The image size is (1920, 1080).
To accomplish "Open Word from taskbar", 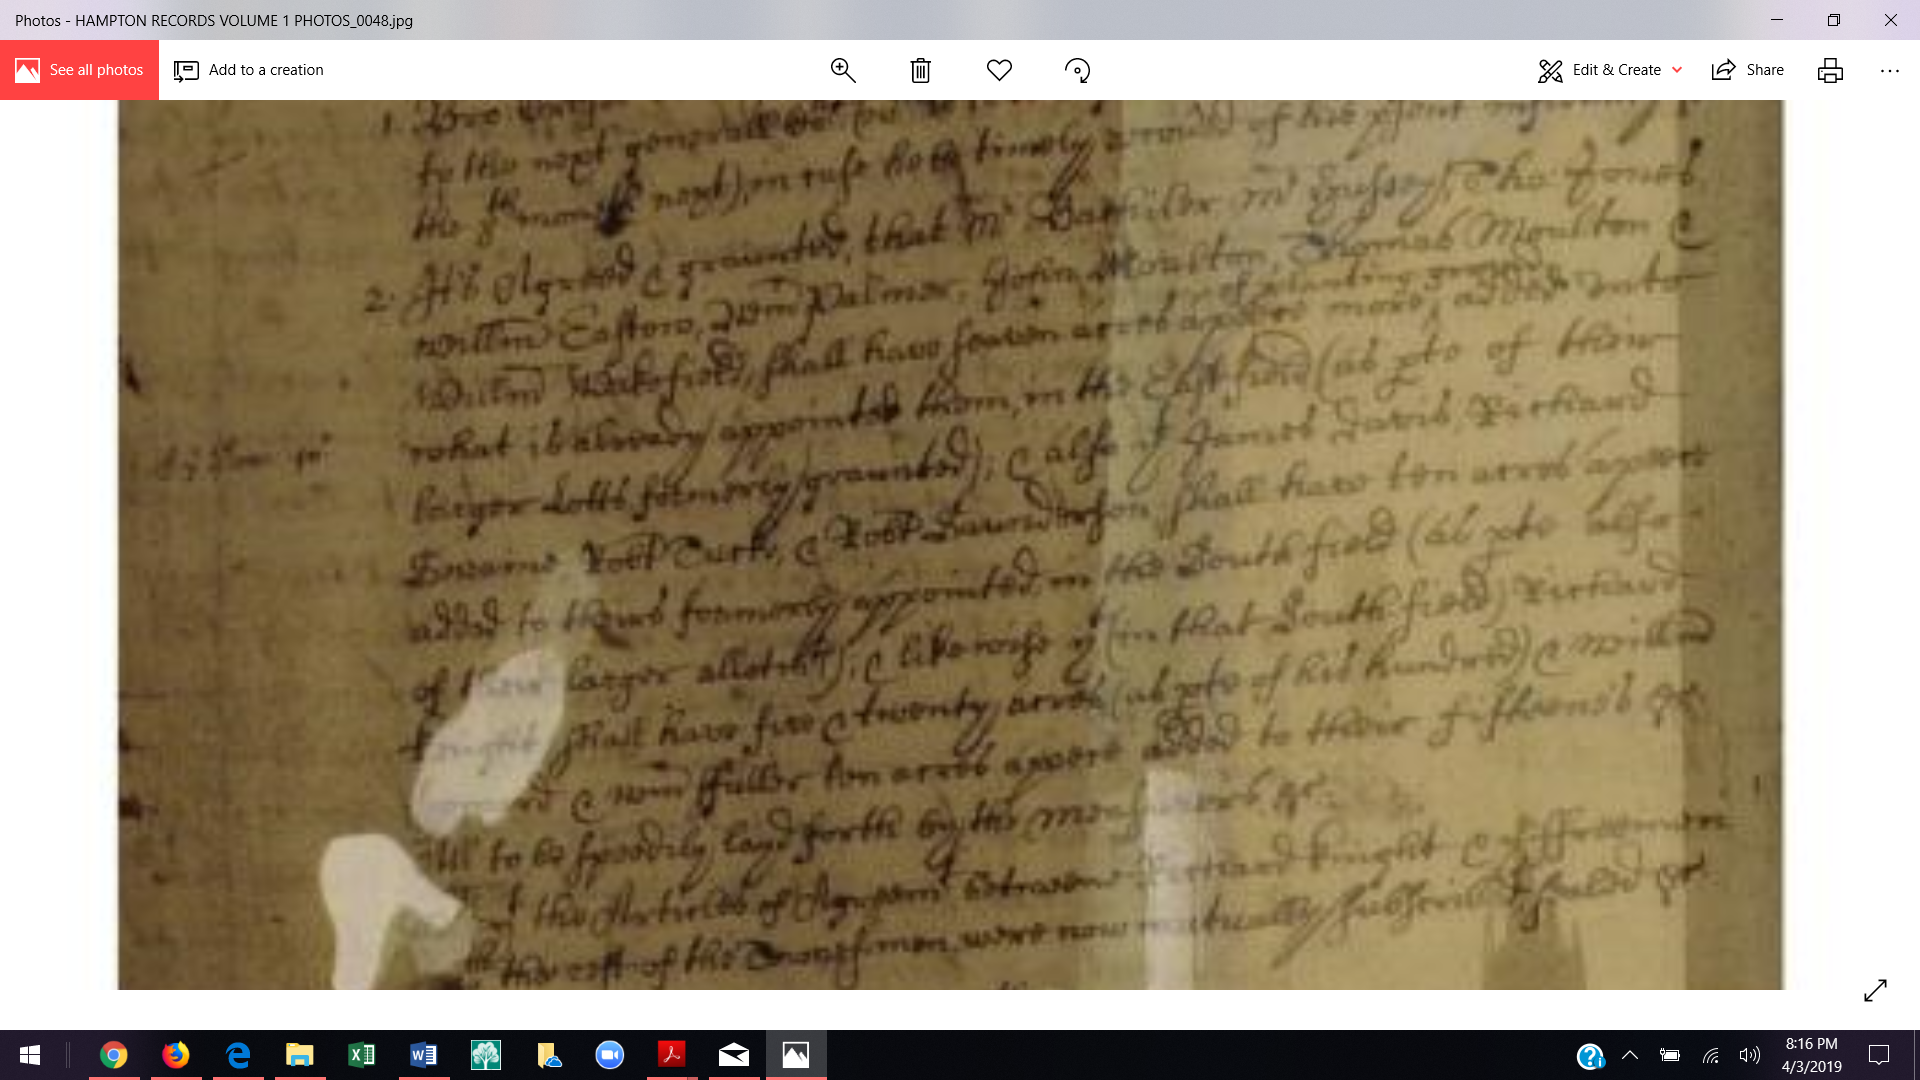I will pos(423,1055).
